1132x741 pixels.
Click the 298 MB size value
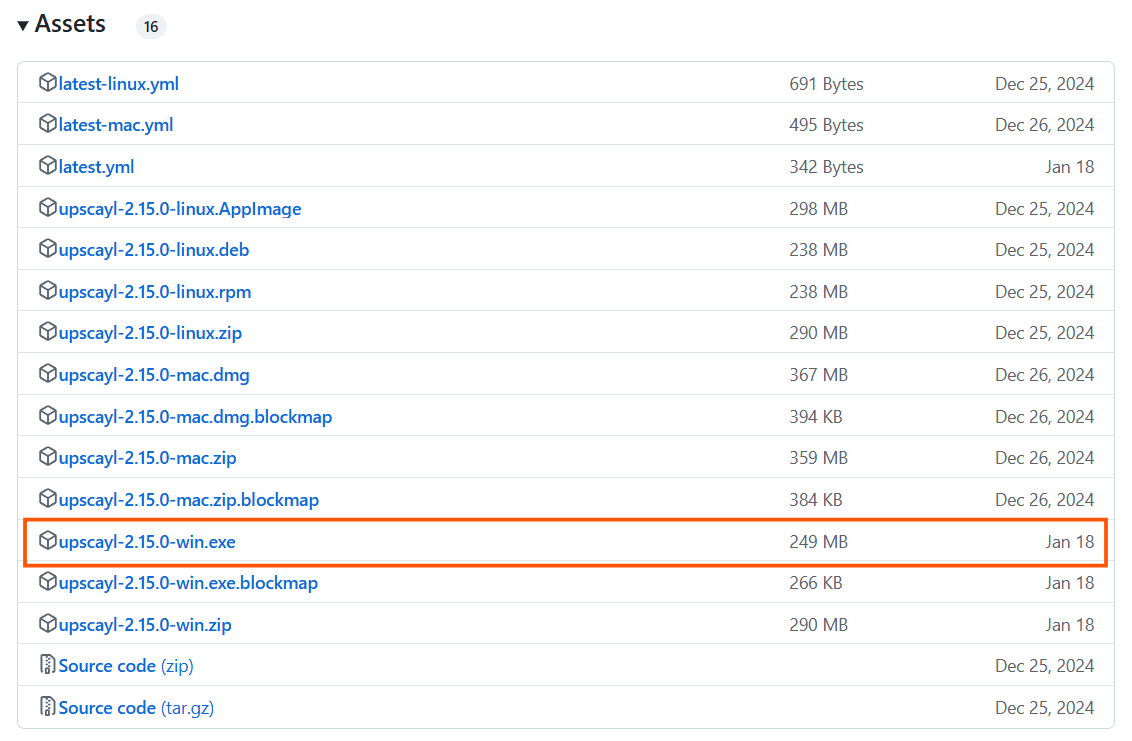point(818,209)
